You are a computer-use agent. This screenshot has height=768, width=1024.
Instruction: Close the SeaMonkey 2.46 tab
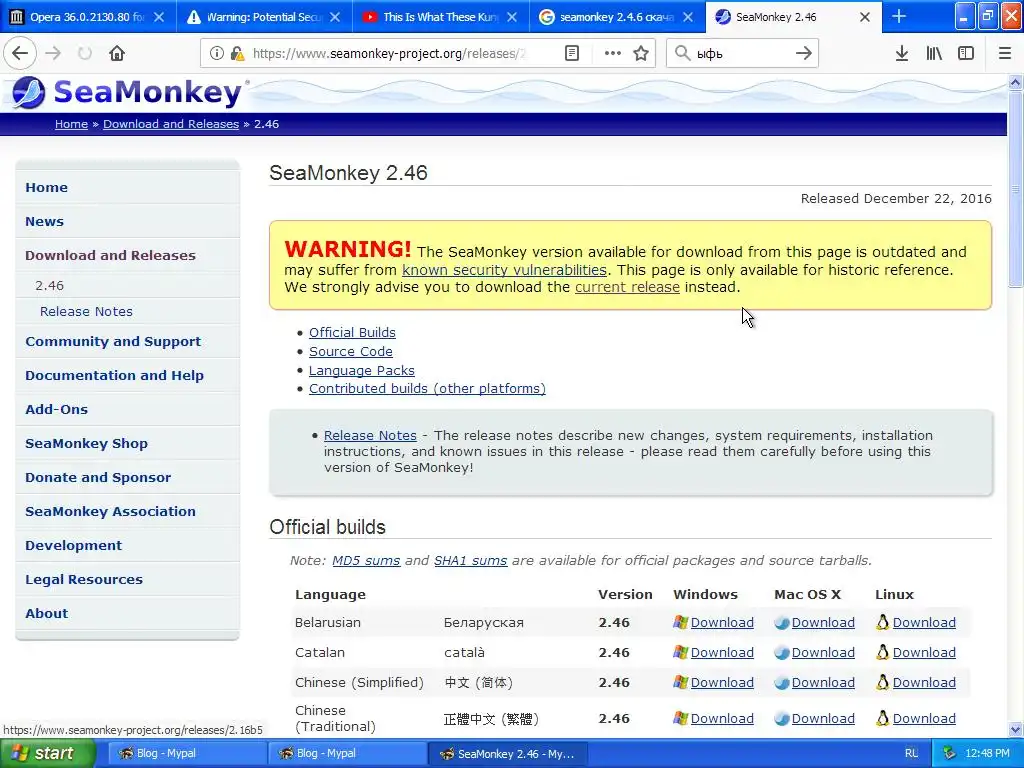click(865, 18)
